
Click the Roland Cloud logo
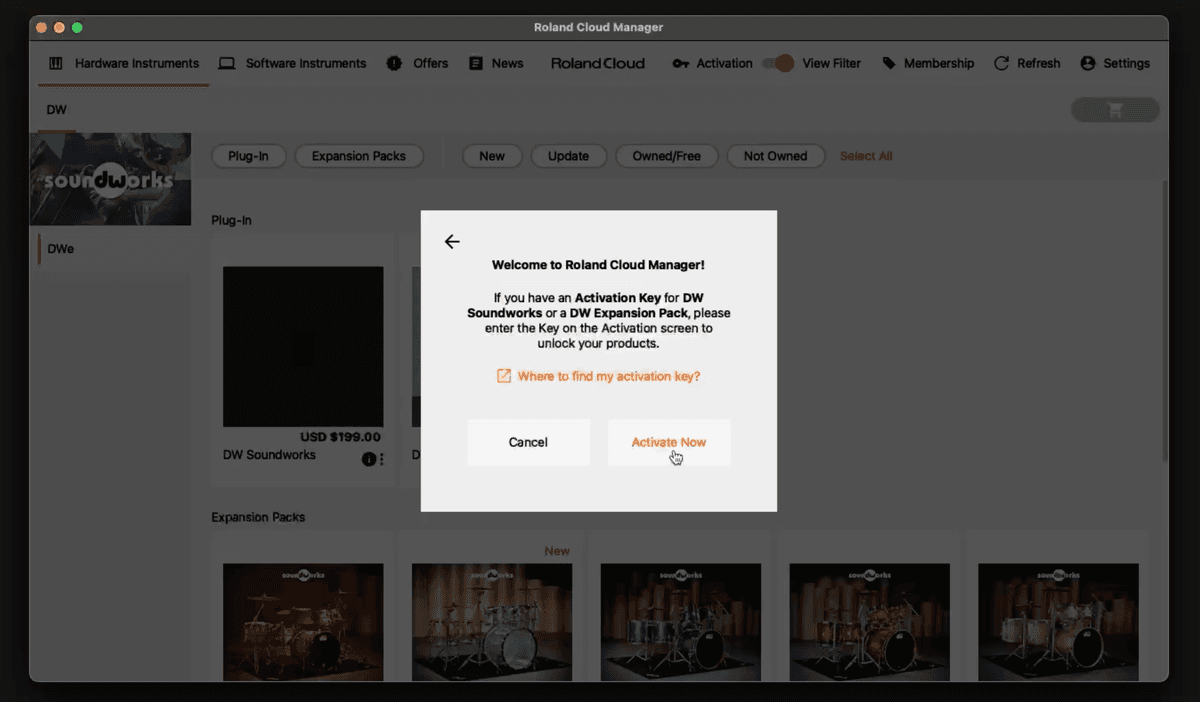[598, 63]
